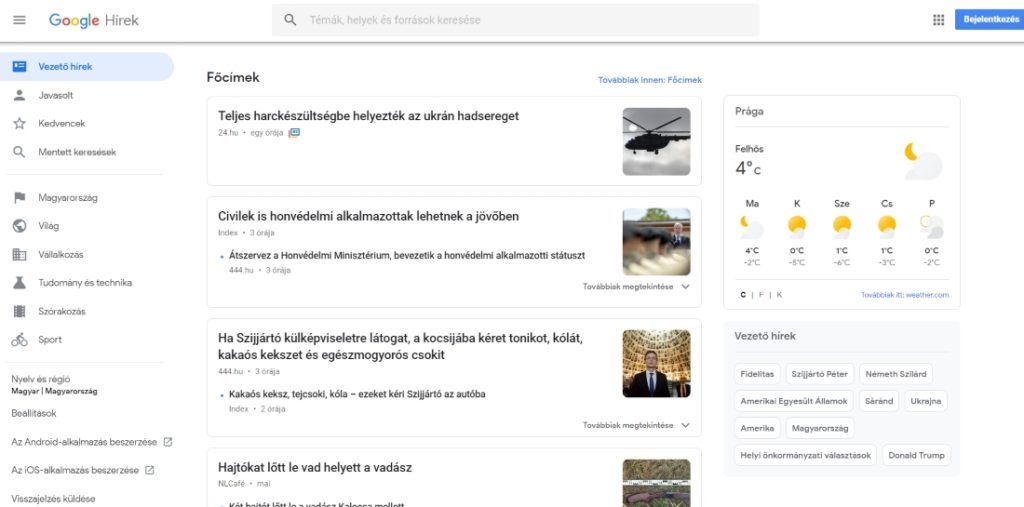Open the hamburger main menu
1024x507 pixels.
point(20,20)
